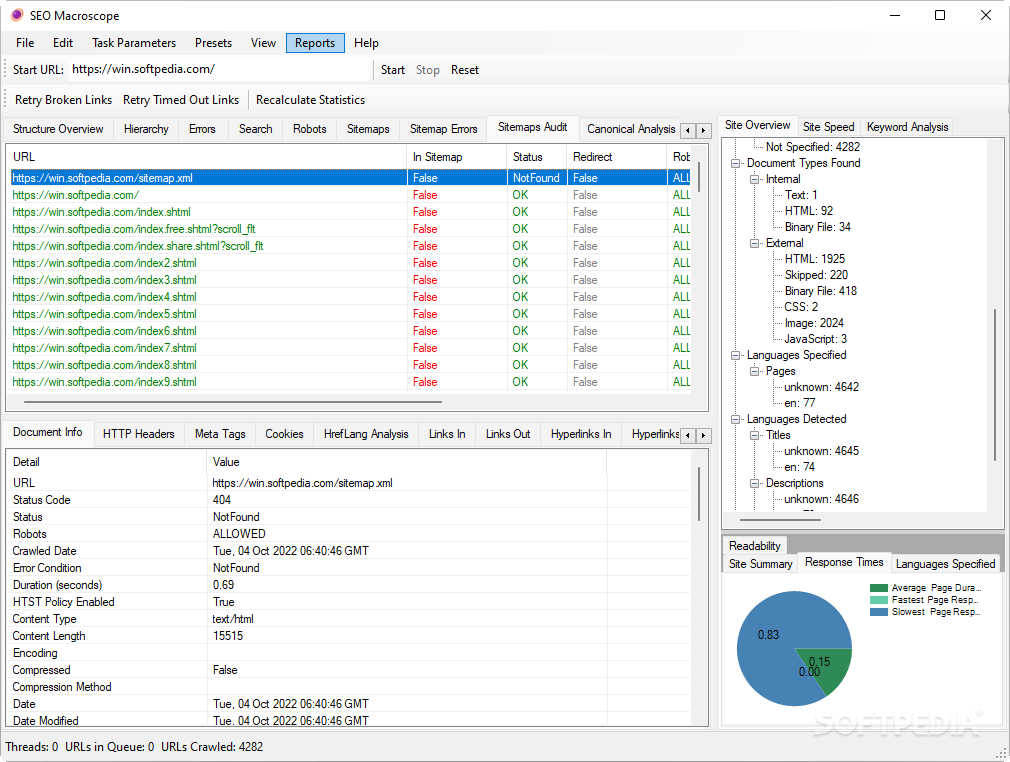This screenshot has width=1010, height=762.
Task: Switch to the Search tab
Action: click(x=256, y=129)
